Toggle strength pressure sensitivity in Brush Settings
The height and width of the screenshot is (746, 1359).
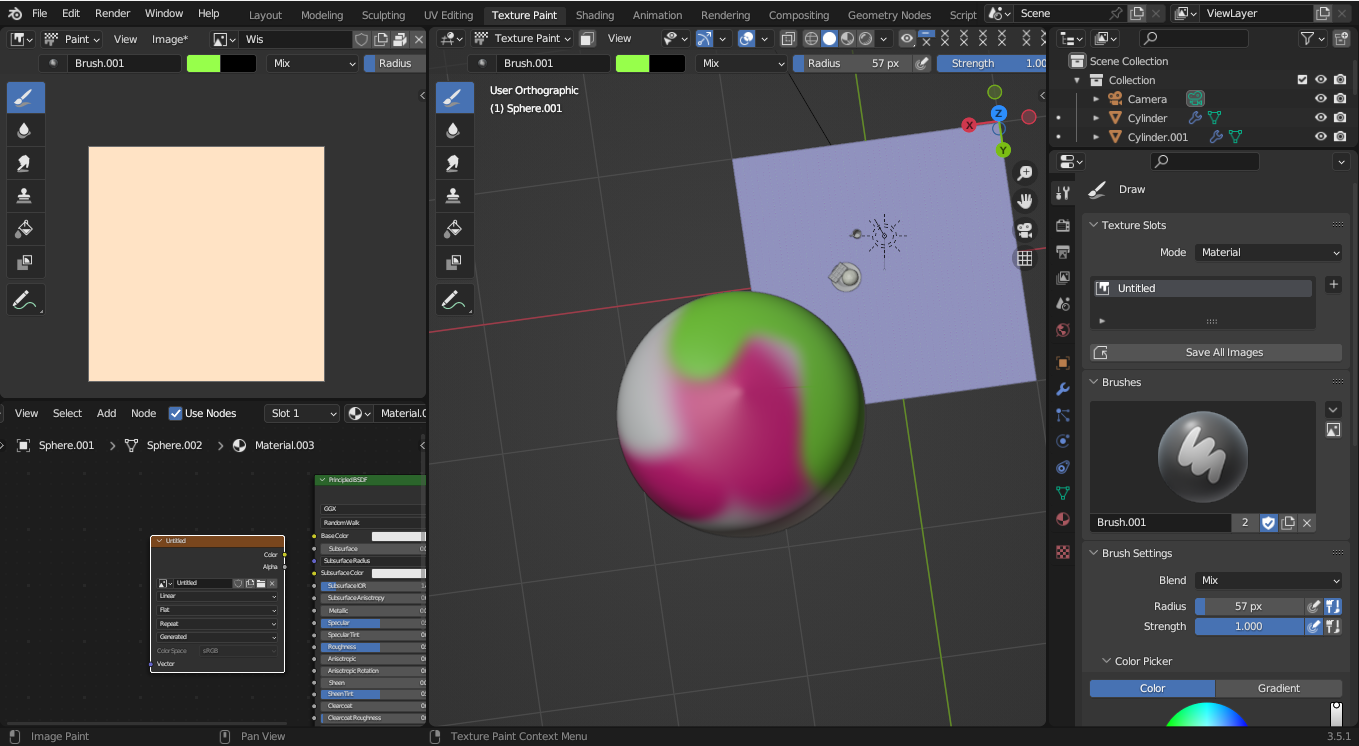[1314, 626]
